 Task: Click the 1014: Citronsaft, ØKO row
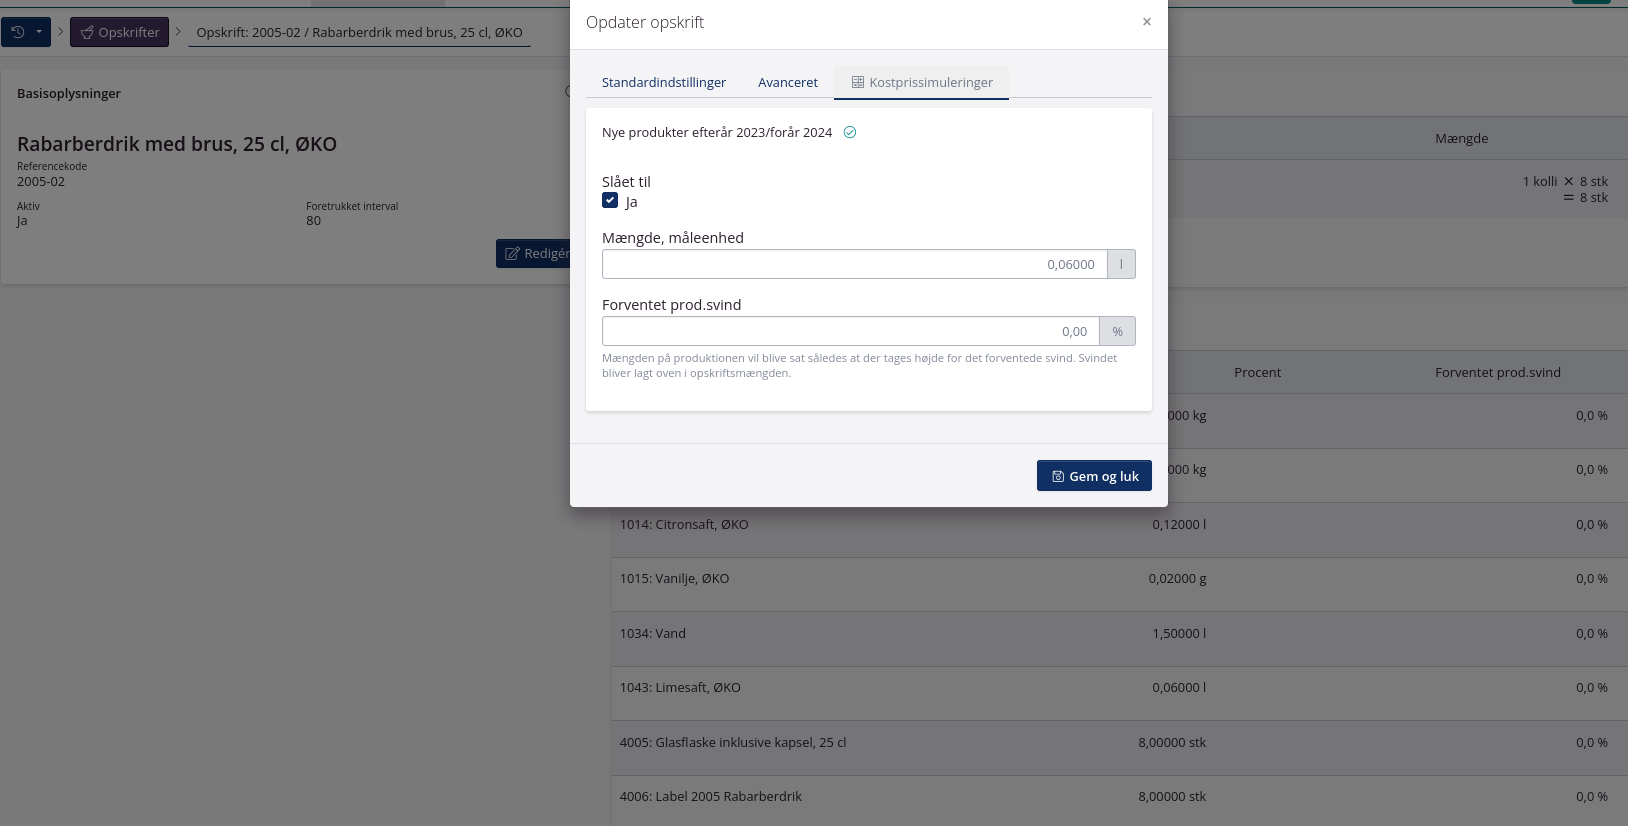pyautogui.click(x=1119, y=525)
